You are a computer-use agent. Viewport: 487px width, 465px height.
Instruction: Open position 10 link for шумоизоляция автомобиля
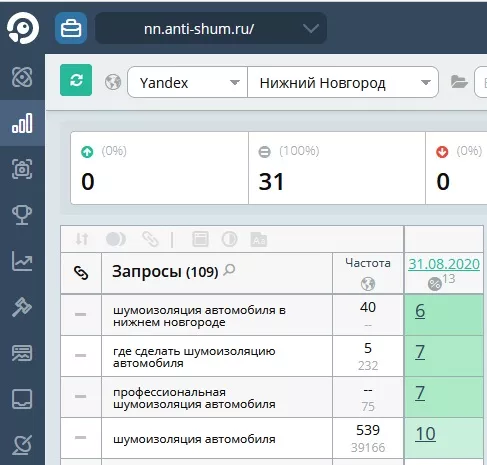click(425, 434)
